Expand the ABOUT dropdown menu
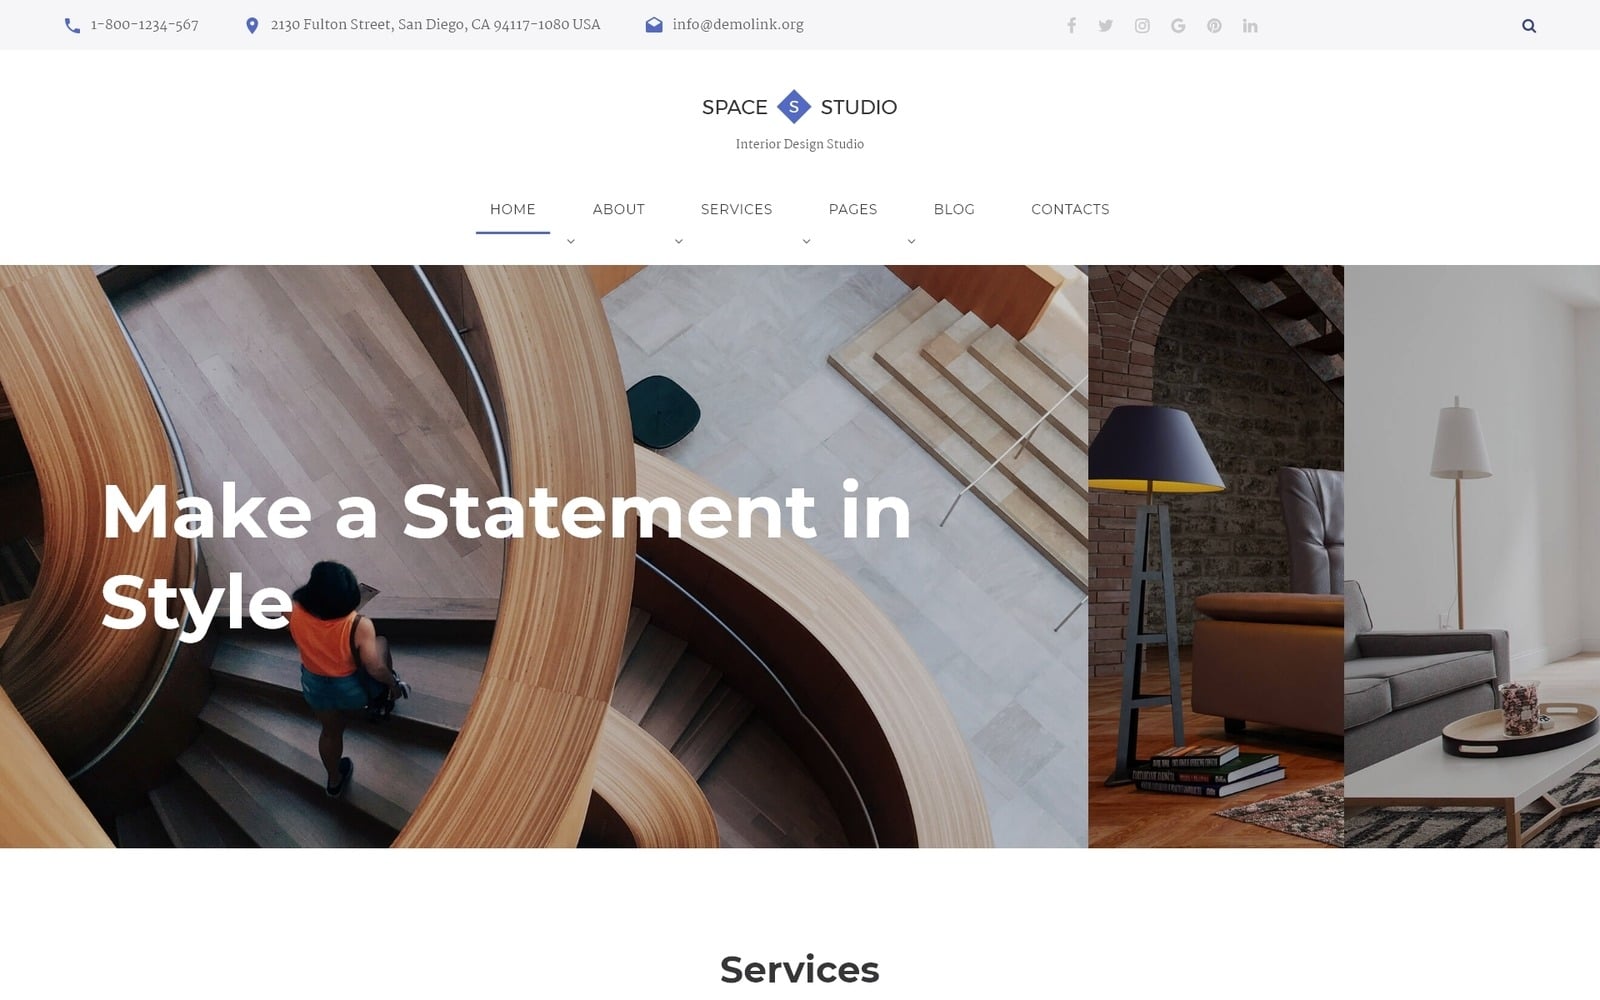 pos(570,240)
